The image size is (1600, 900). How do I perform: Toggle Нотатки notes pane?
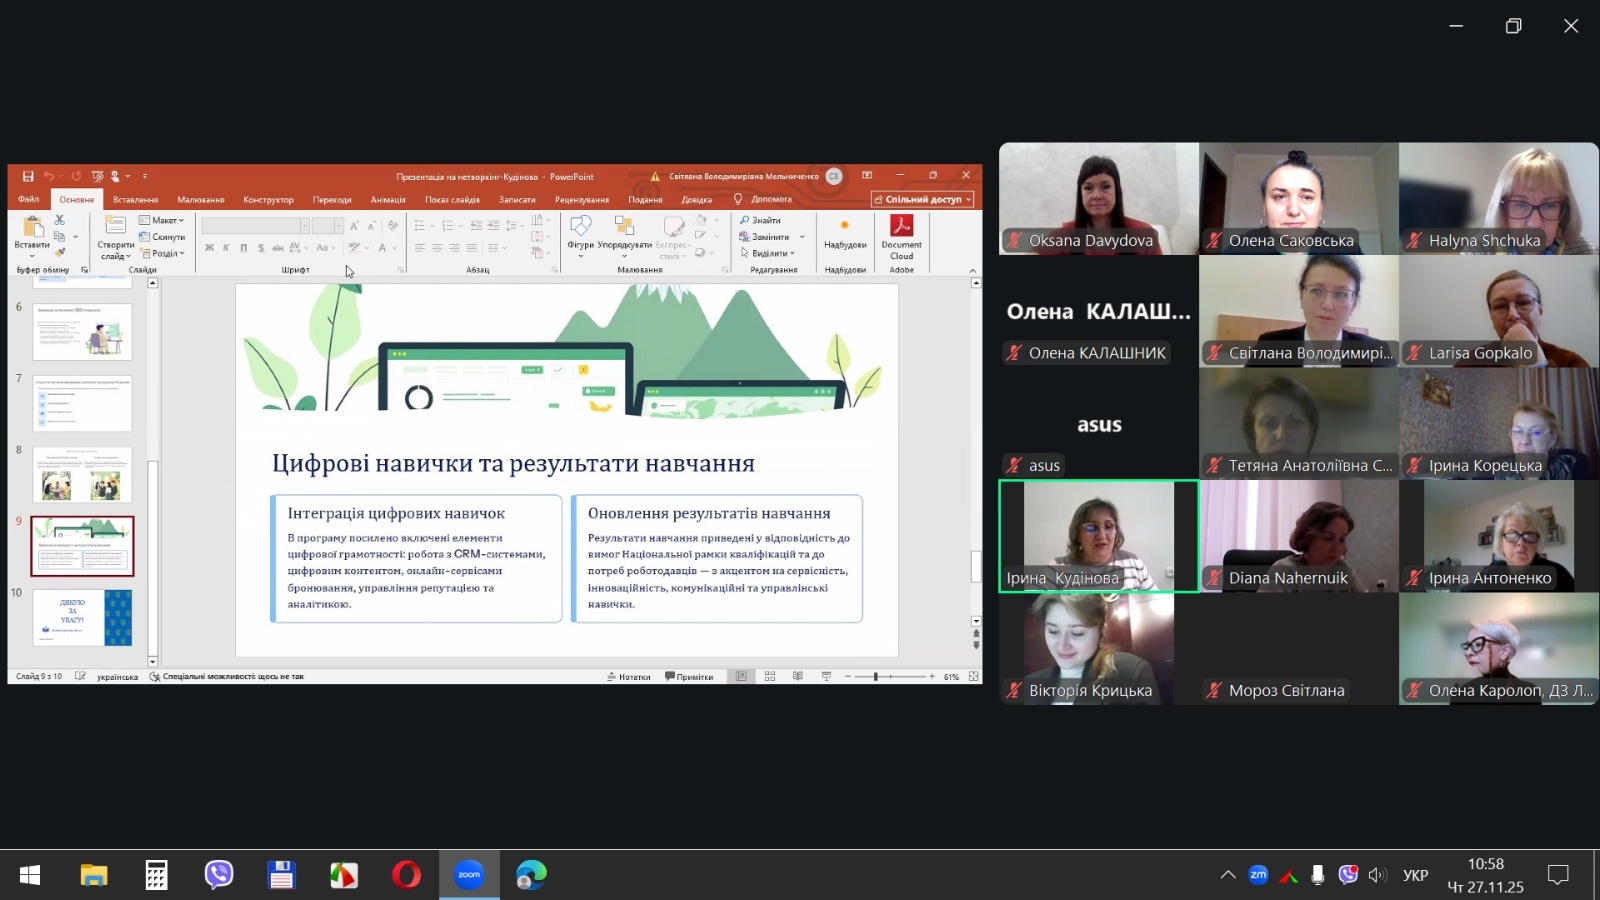point(629,677)
